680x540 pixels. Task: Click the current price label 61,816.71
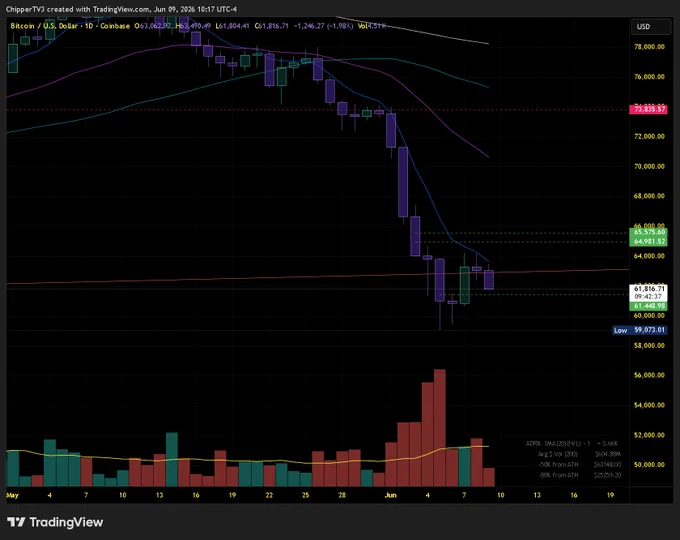tap(648, 289)
